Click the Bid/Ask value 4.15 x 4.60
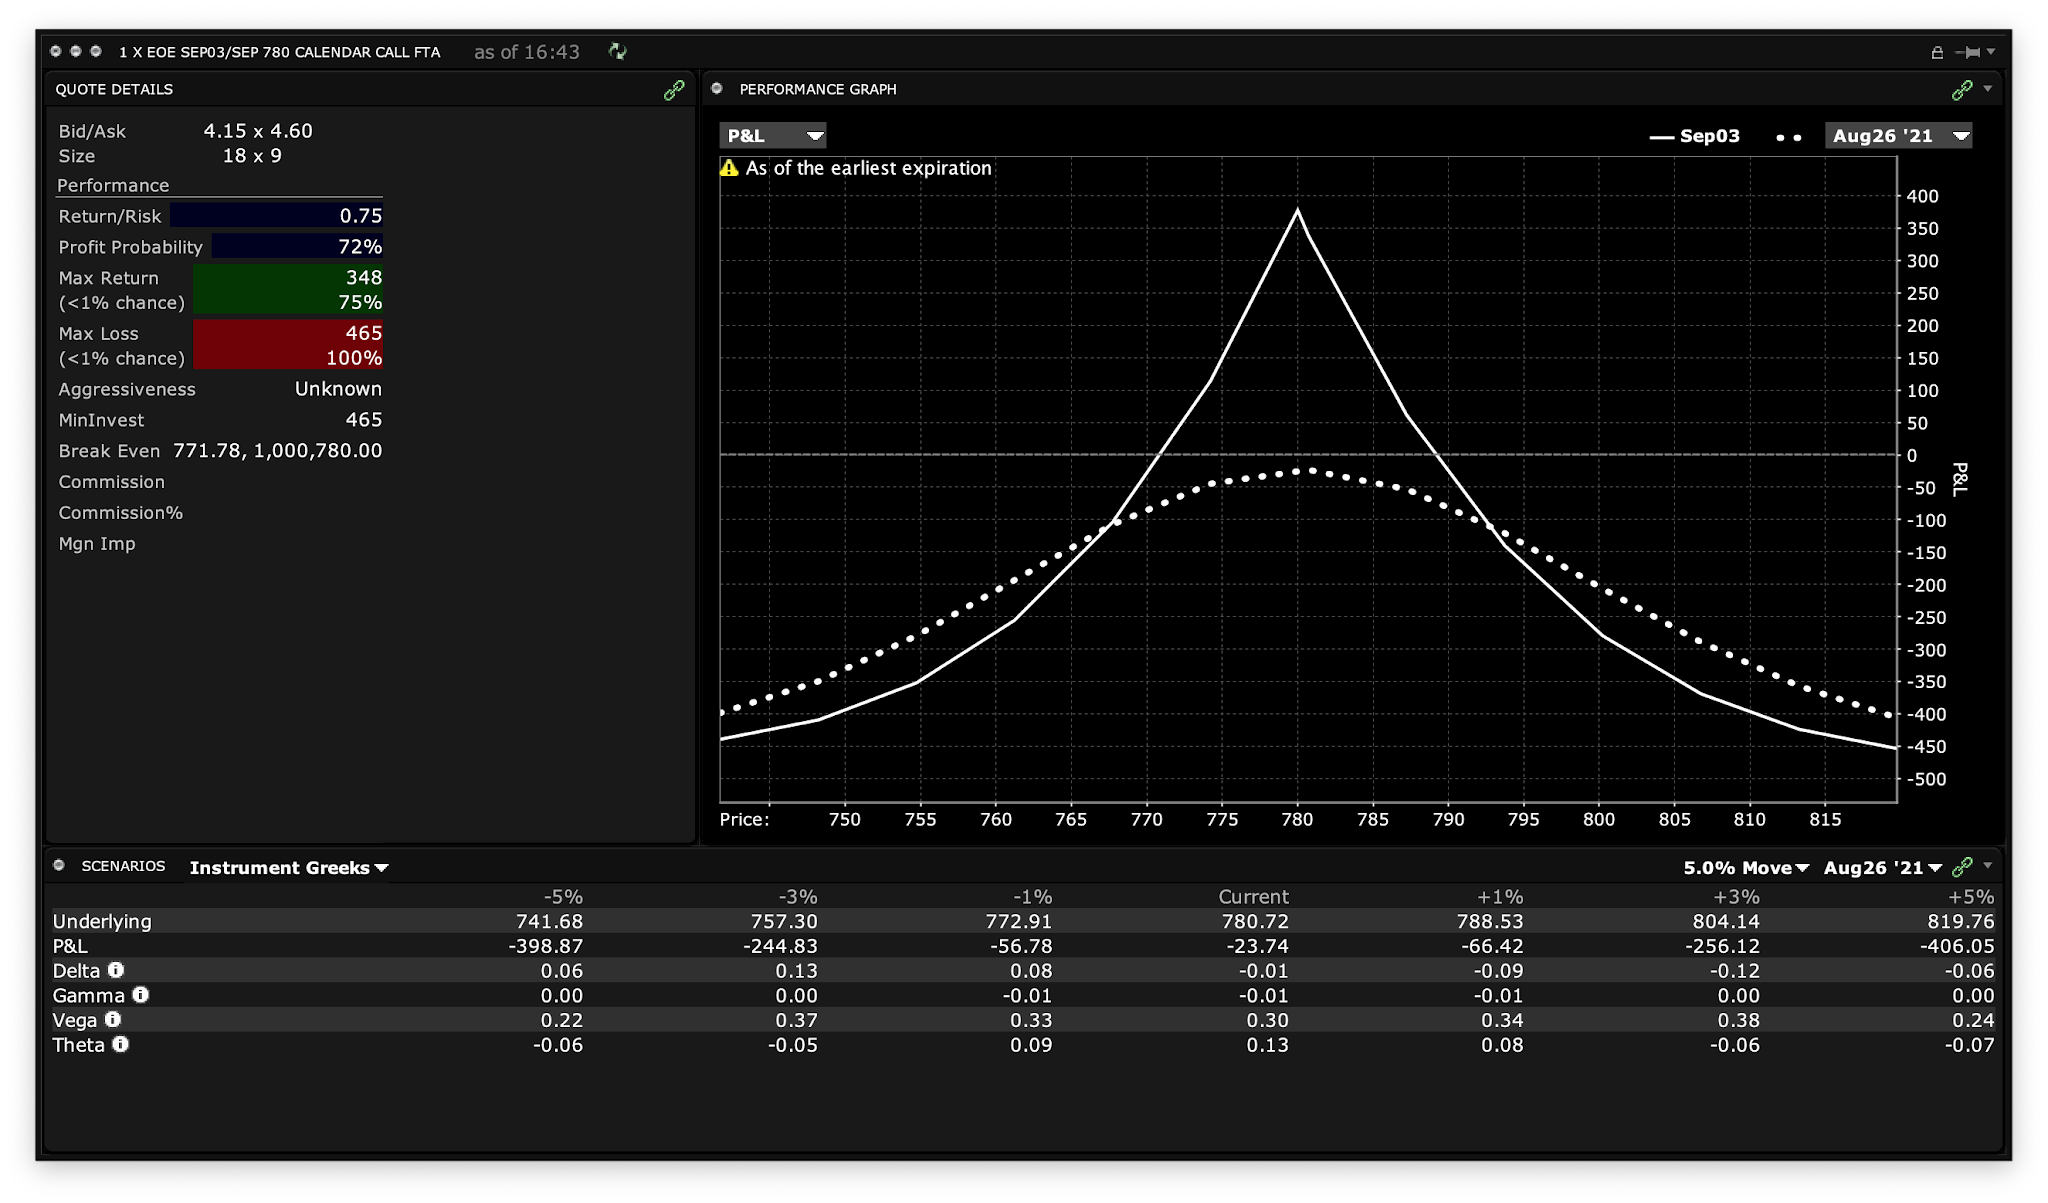 click(x=258, y=131)
